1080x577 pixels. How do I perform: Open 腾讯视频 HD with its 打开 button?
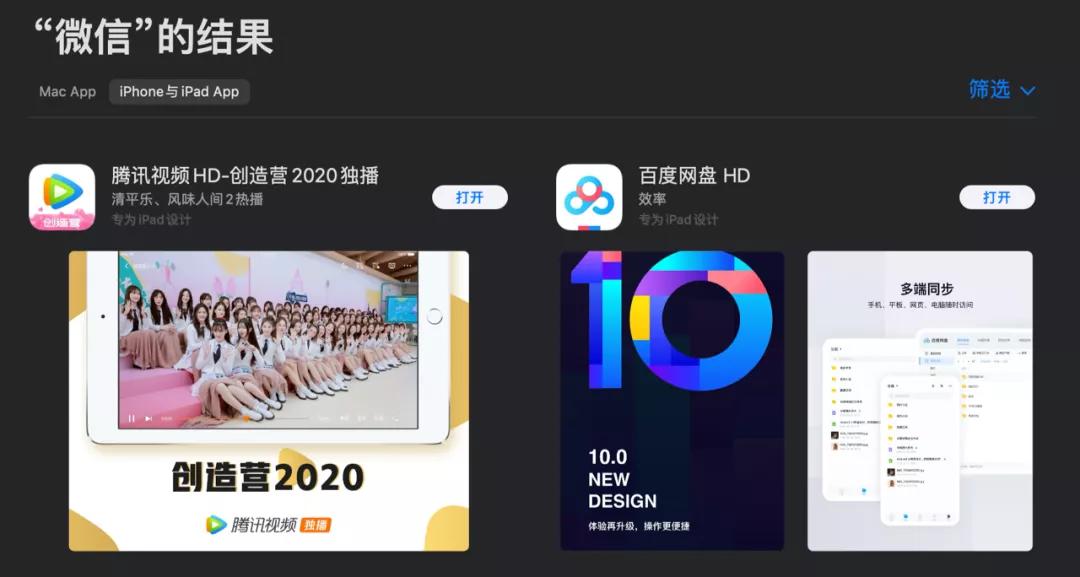470,198
